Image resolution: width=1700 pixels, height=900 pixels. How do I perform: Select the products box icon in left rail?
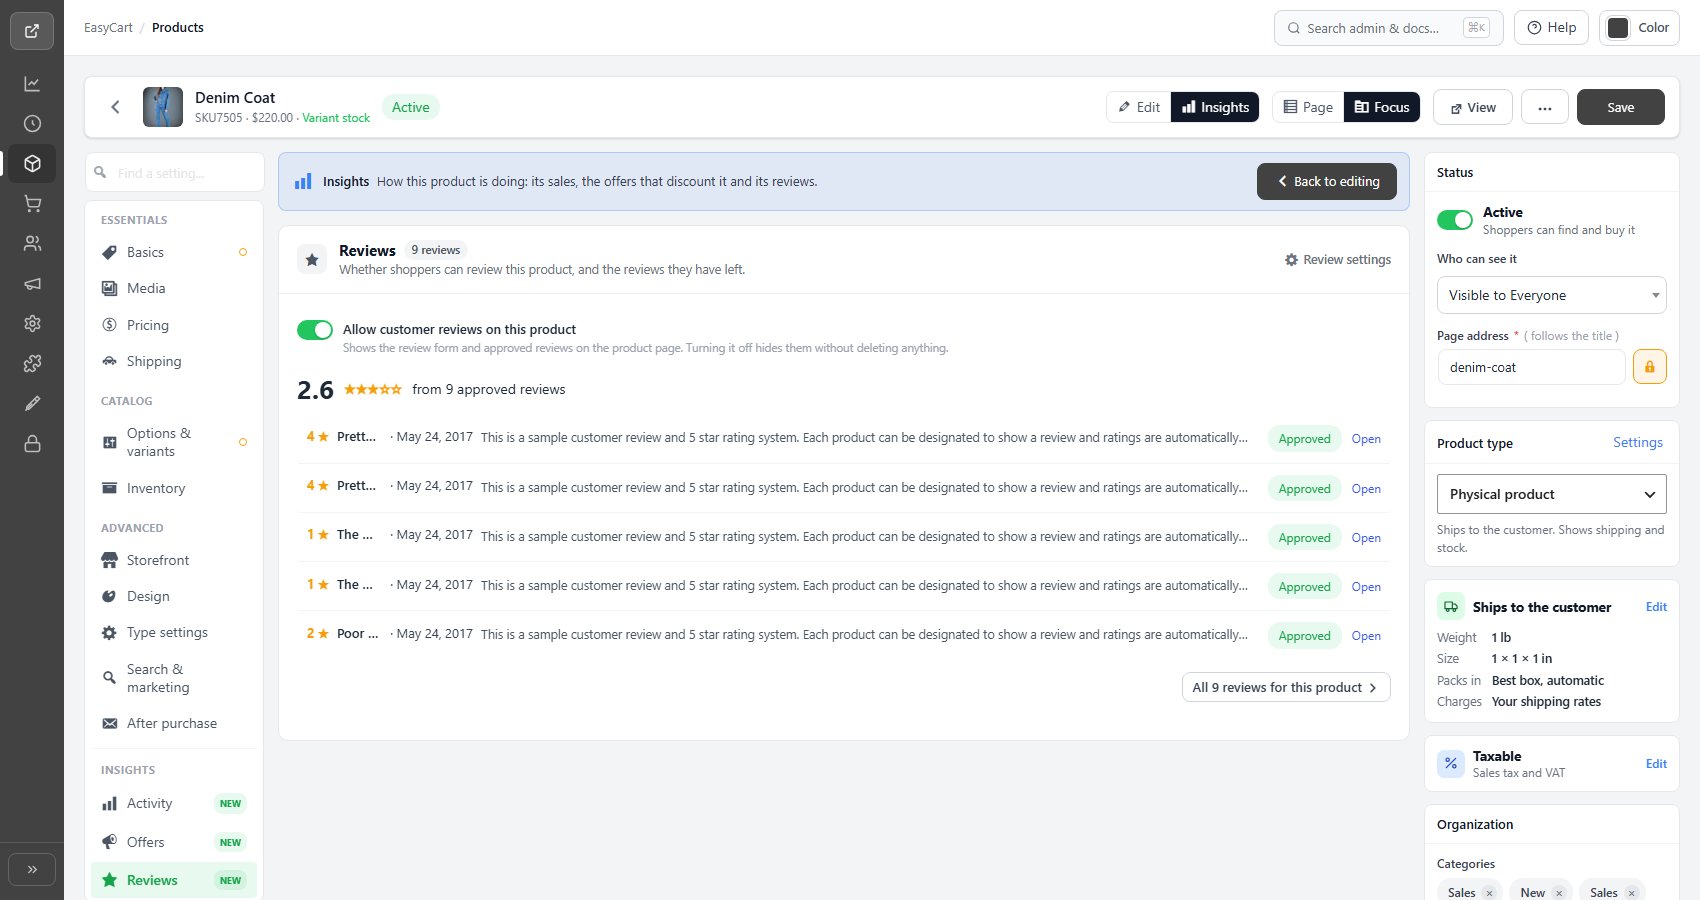[x=32, y=164]
